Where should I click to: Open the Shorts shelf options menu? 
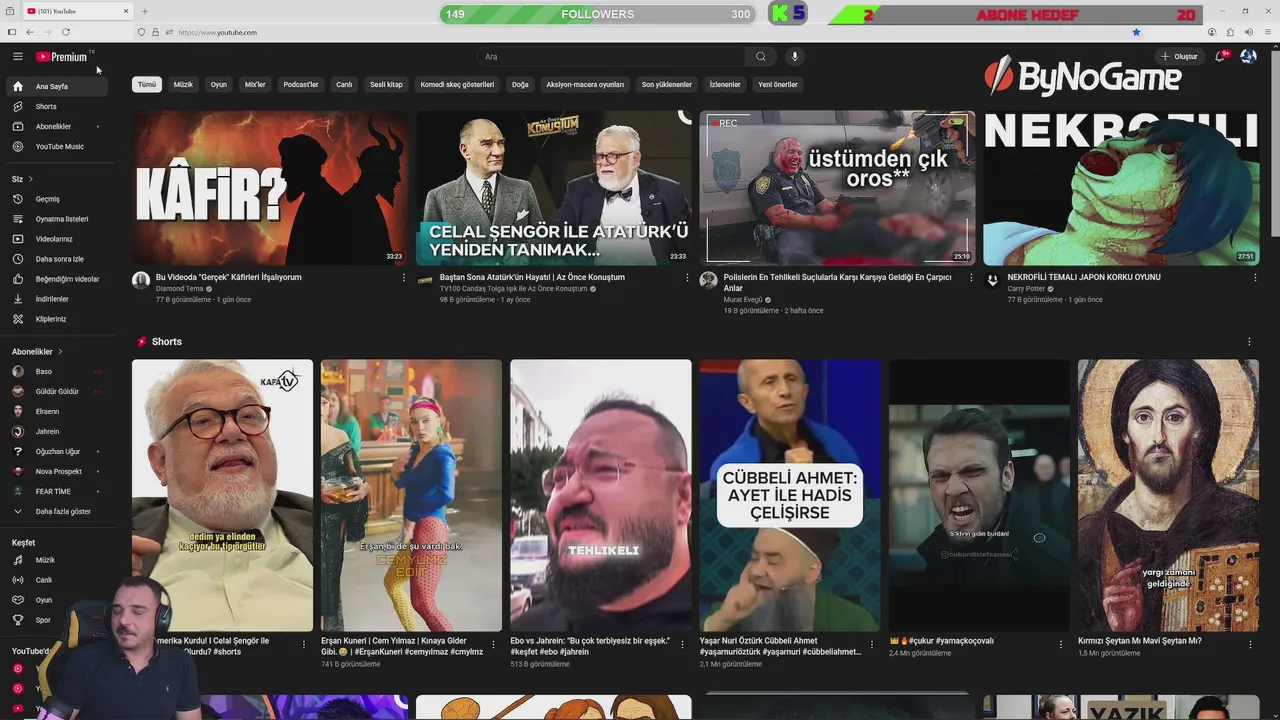tap(1249, 342)
